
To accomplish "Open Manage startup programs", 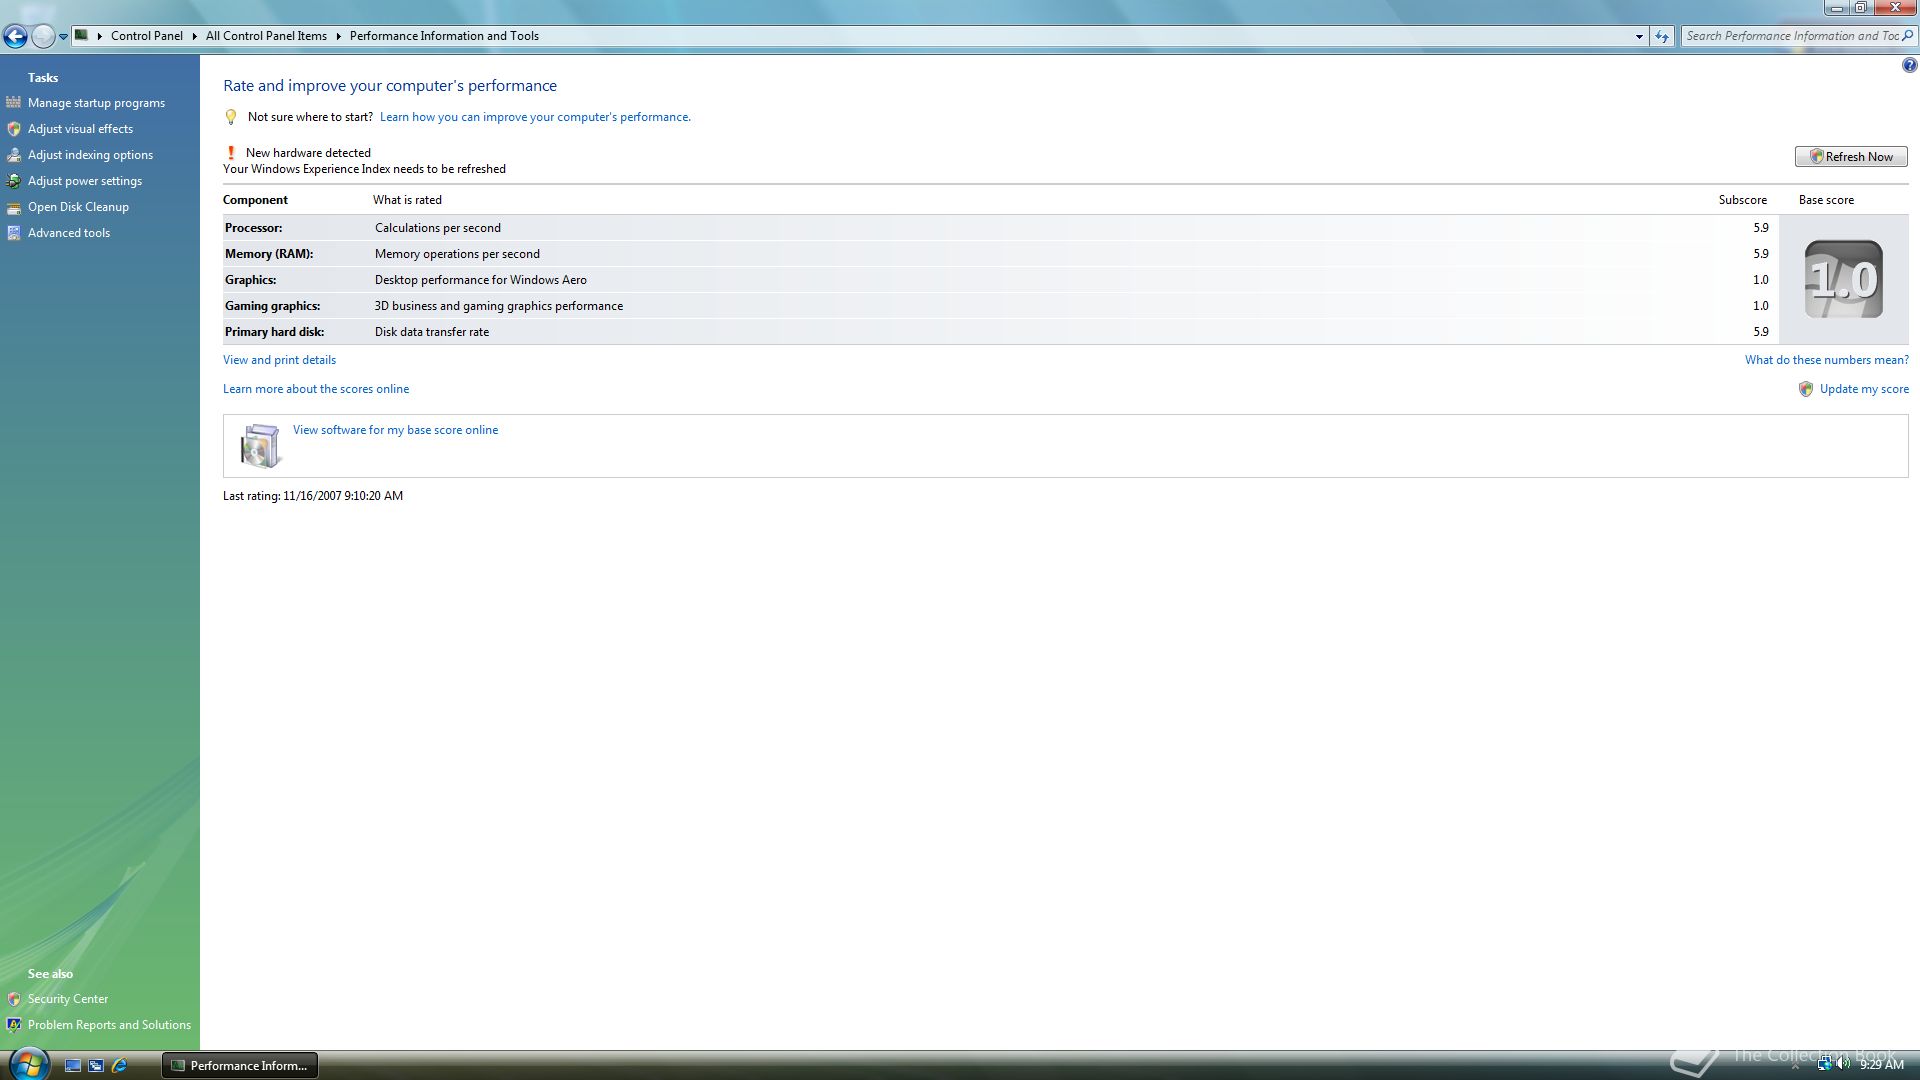I will (x=96, y=103).
